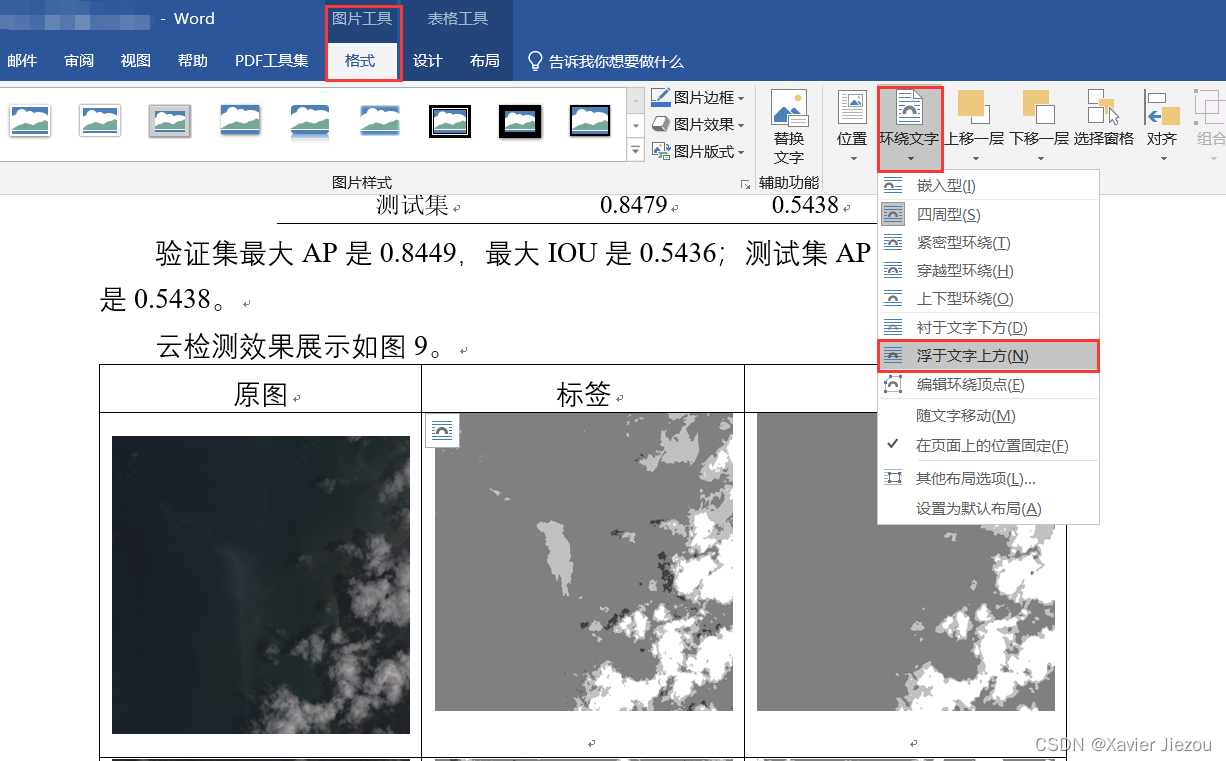The width and height of the screenshot is (1226, 761).
Task: Apply the second white-framed picture style
Action: click(x=100, y=121)
